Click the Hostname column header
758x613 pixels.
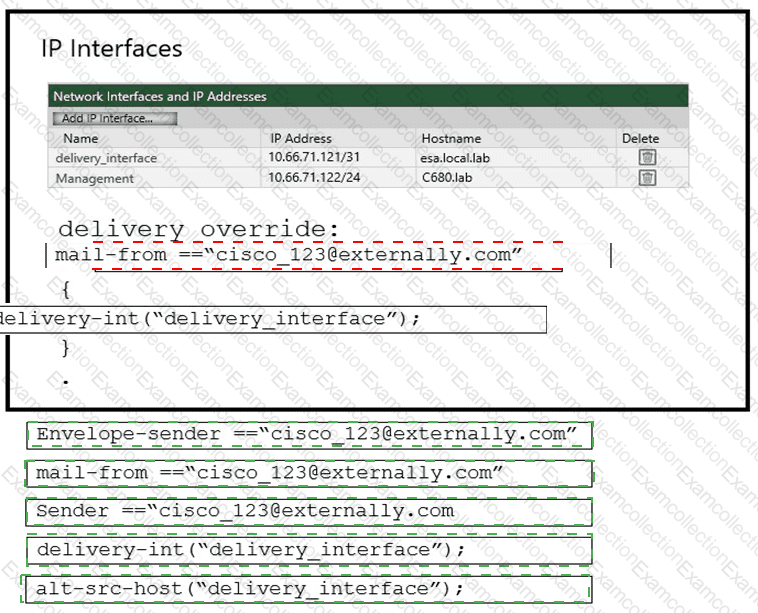pyautogui.click(x=451, y=138)
